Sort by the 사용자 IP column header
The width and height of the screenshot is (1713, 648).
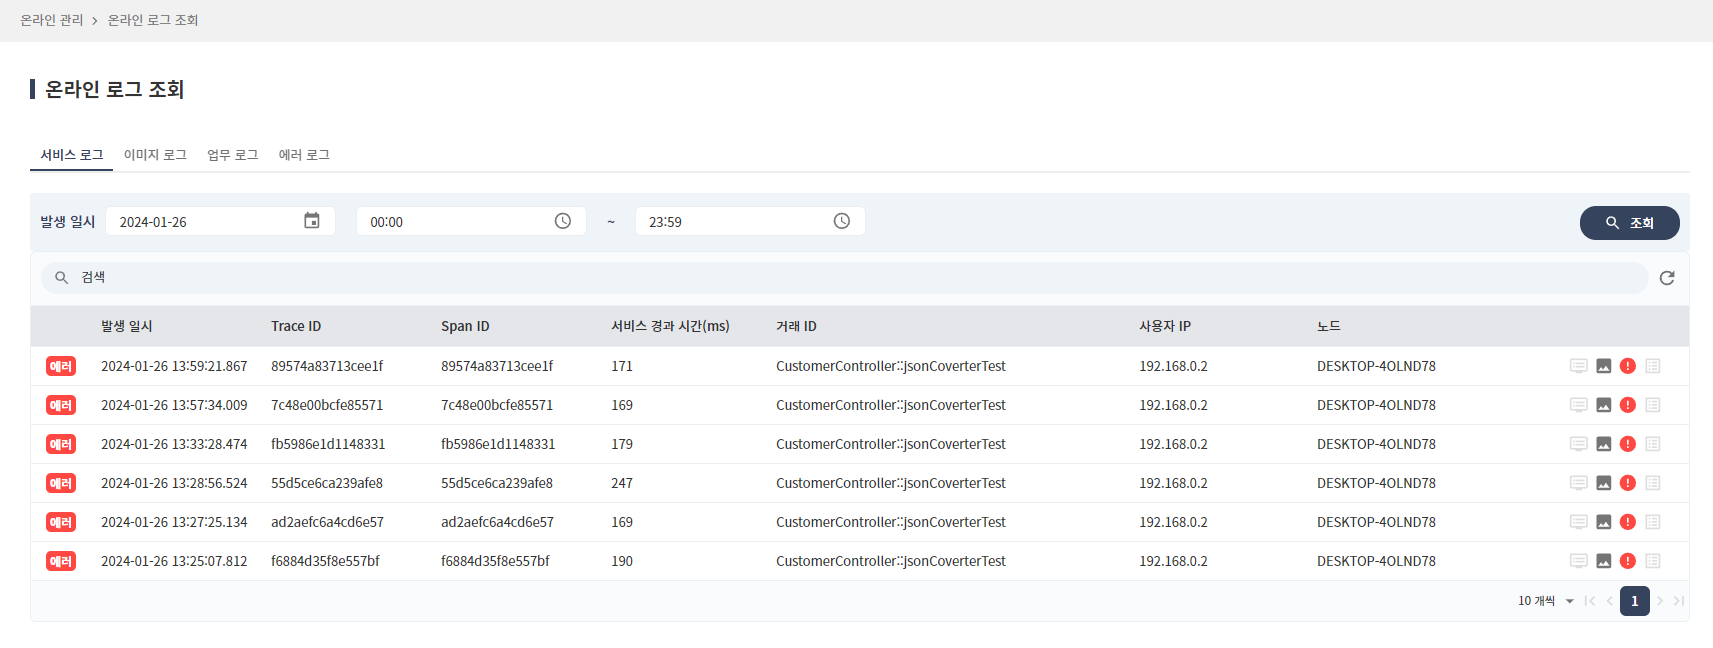pyautogui.click(x=1165, y=326)
